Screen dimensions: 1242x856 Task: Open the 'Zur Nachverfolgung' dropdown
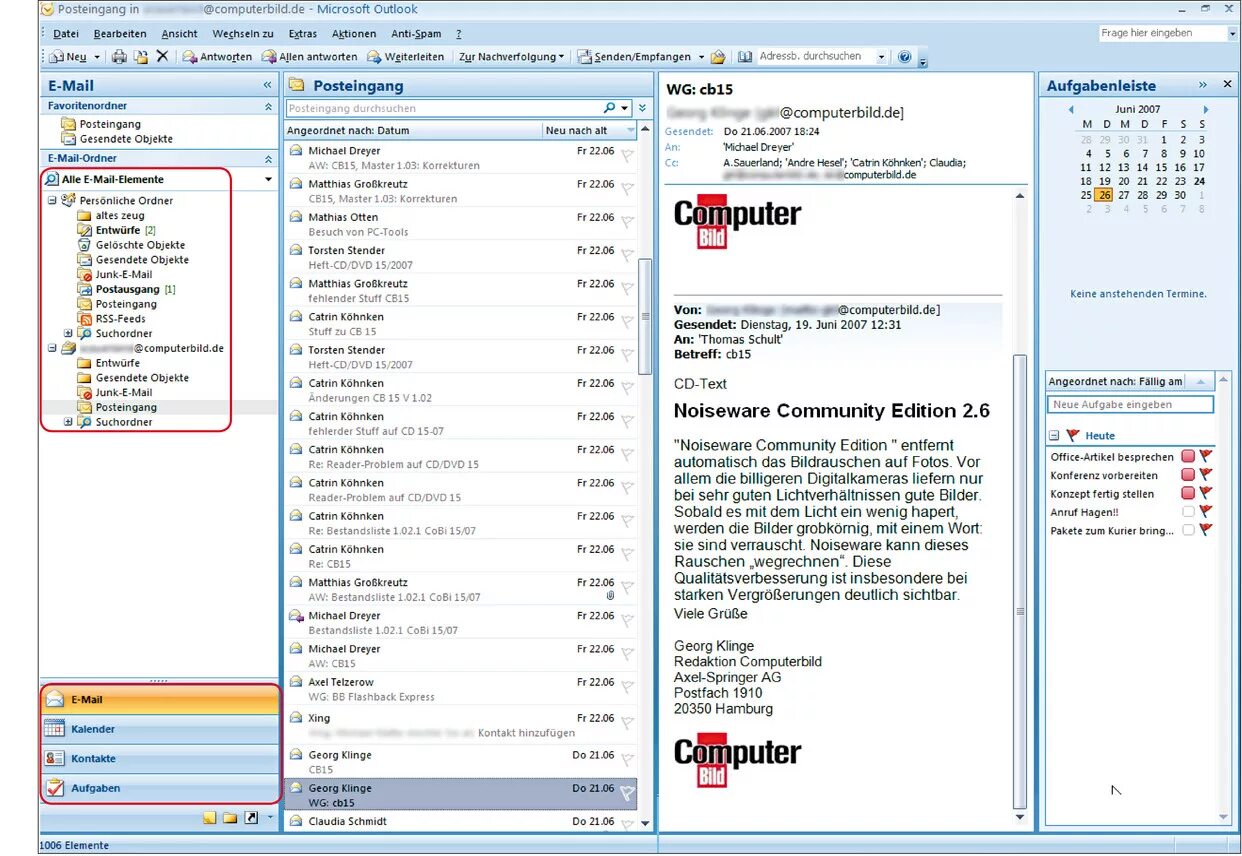[x=511, y=57]
